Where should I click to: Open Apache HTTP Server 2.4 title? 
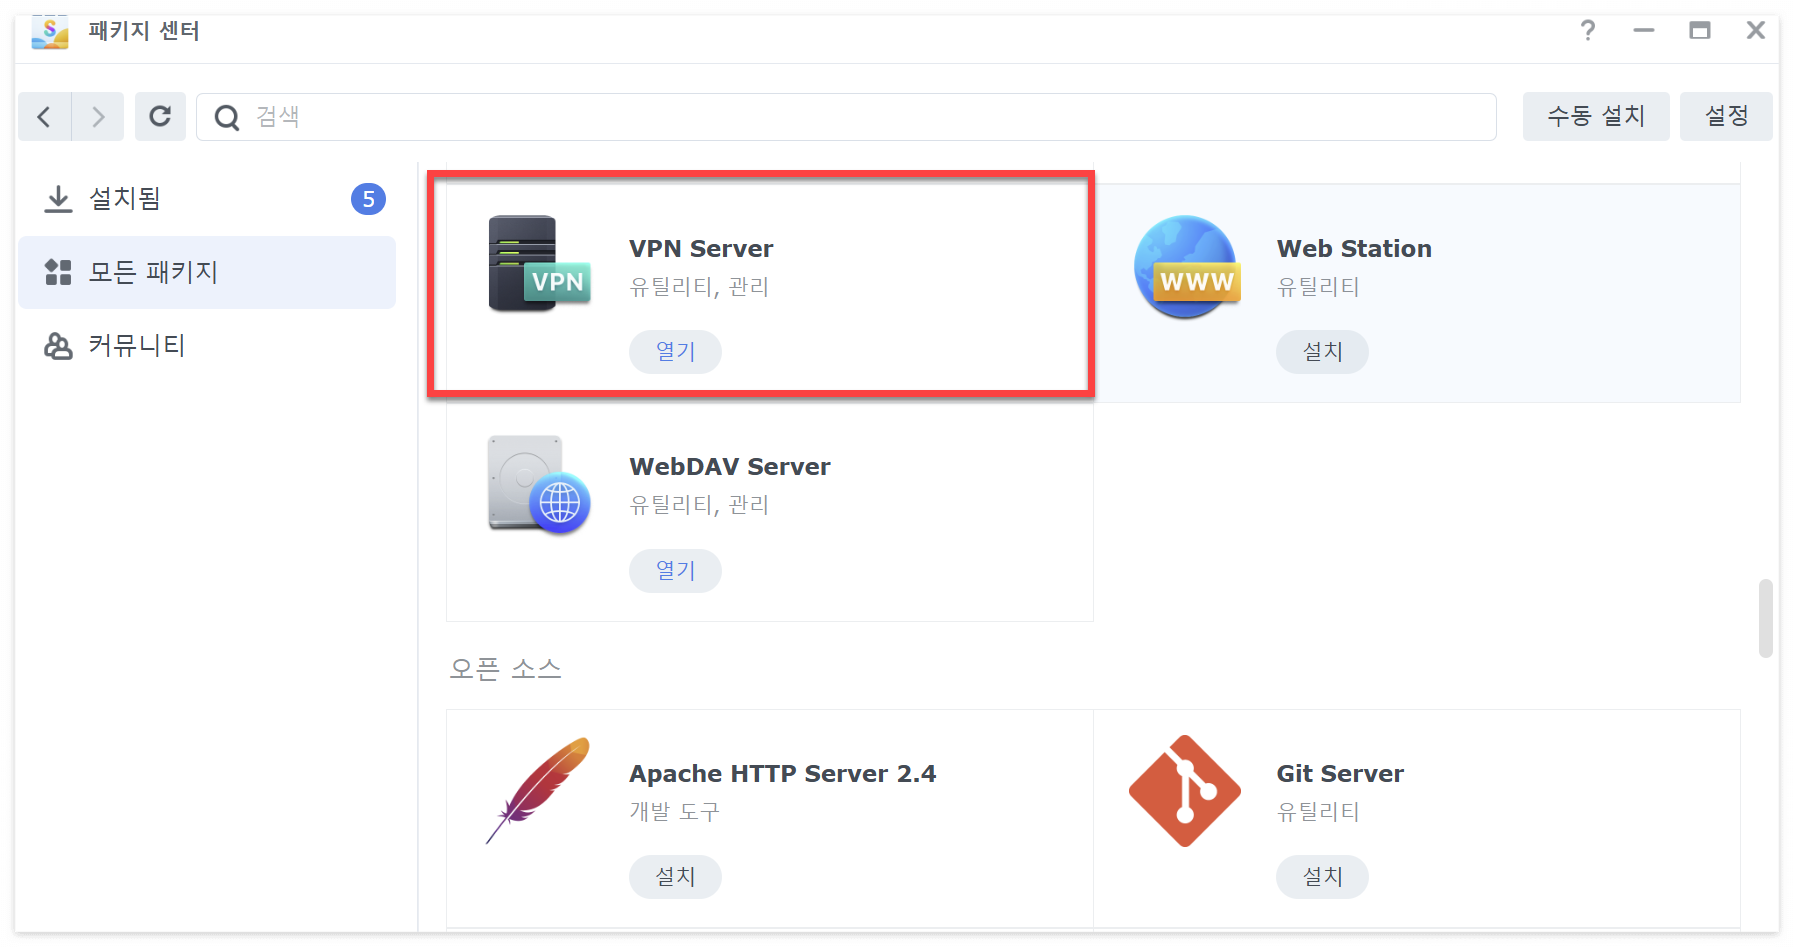point(783,774)
